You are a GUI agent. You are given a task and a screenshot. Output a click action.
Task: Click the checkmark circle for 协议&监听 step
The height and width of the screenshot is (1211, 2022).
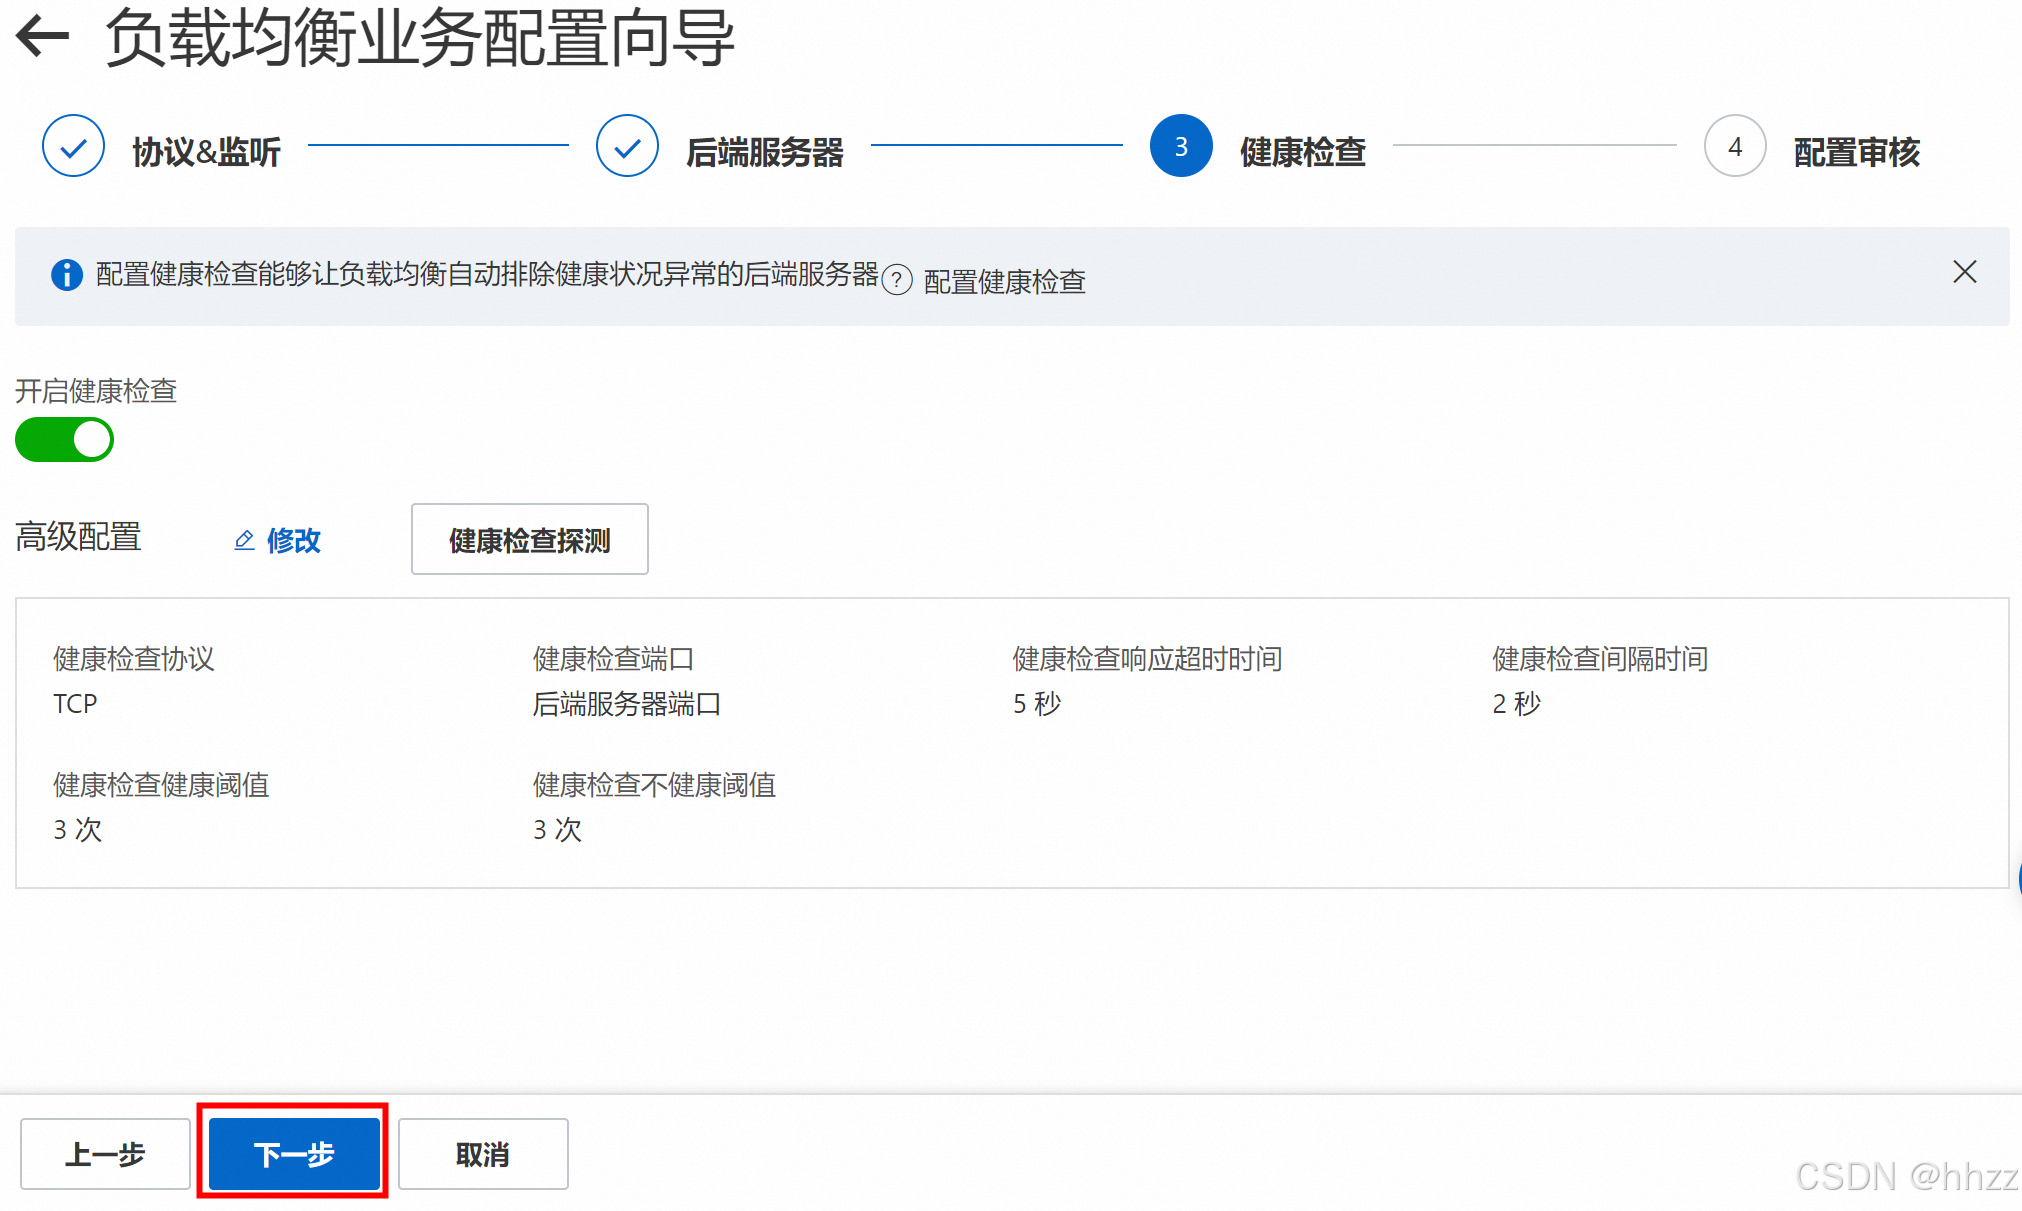(74, 146)
